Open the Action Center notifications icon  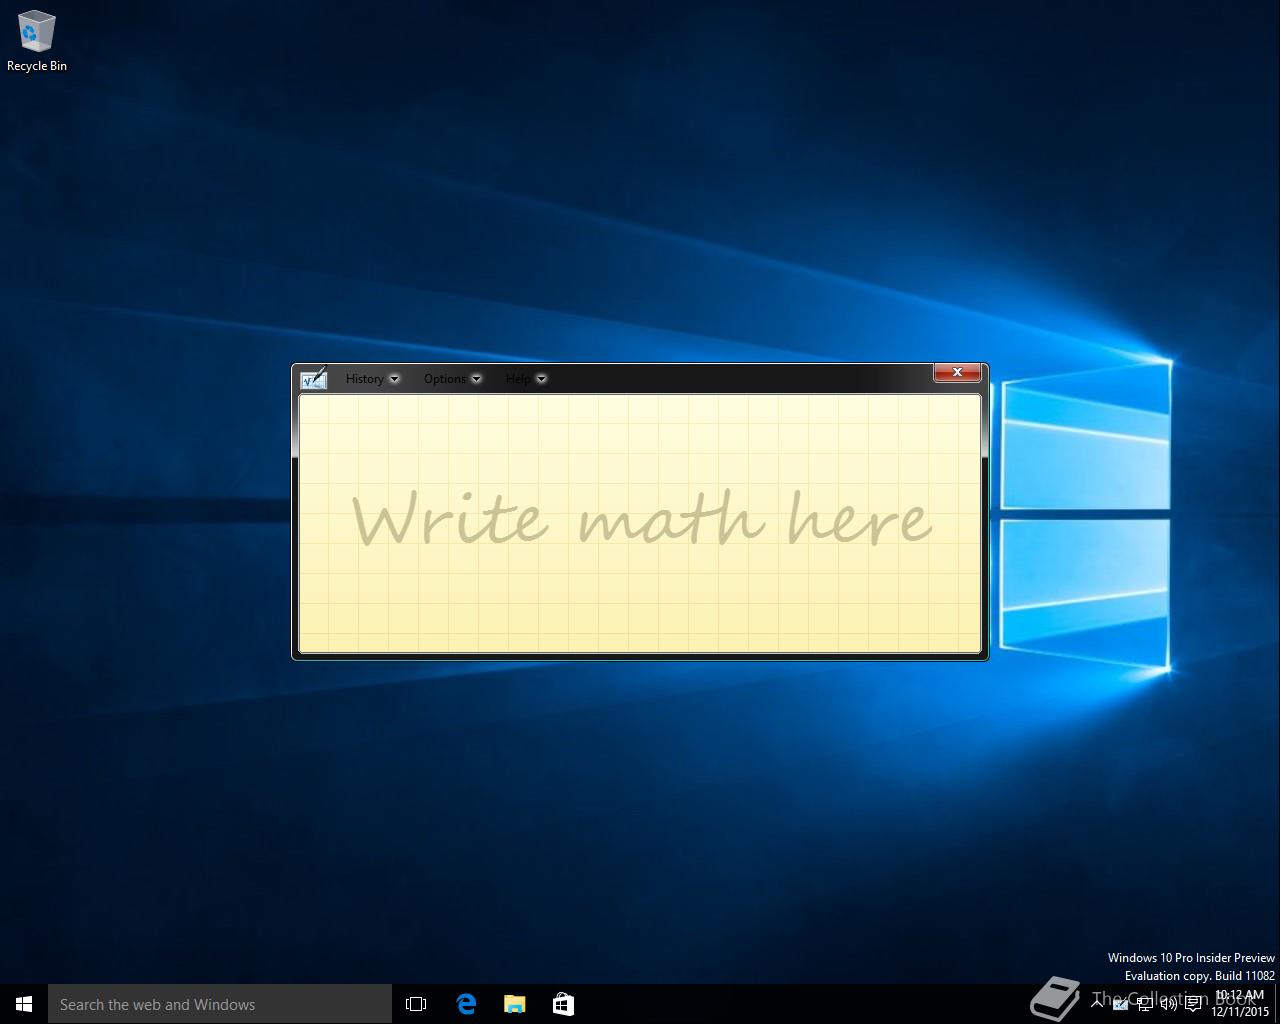[x=1193, y=1004]
